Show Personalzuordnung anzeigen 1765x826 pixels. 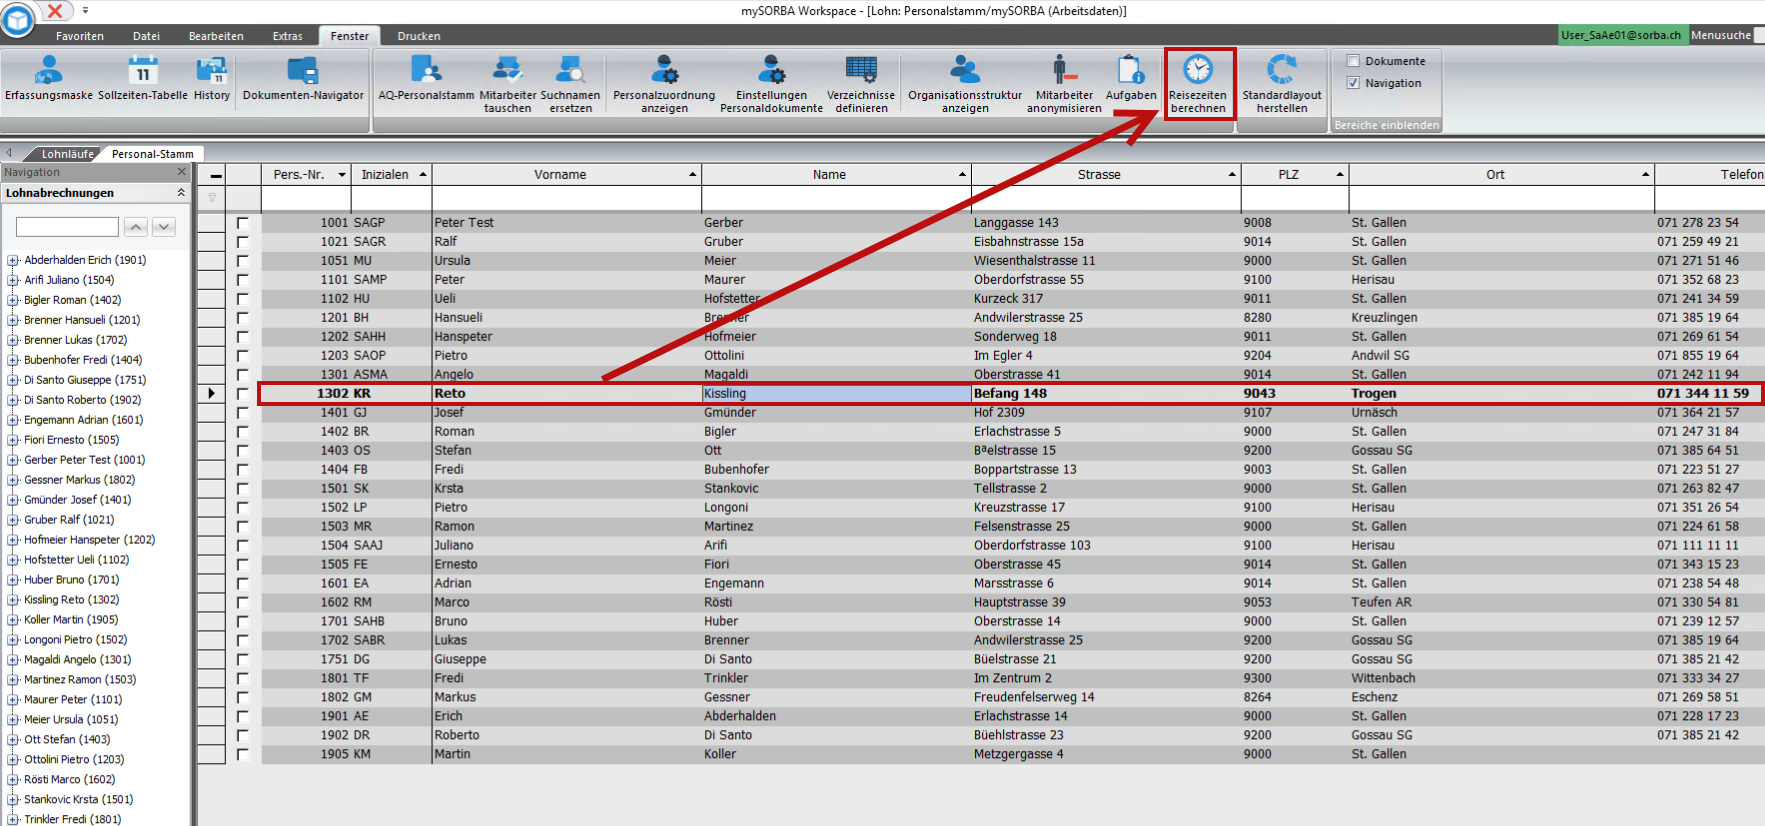tap(664, 84)
